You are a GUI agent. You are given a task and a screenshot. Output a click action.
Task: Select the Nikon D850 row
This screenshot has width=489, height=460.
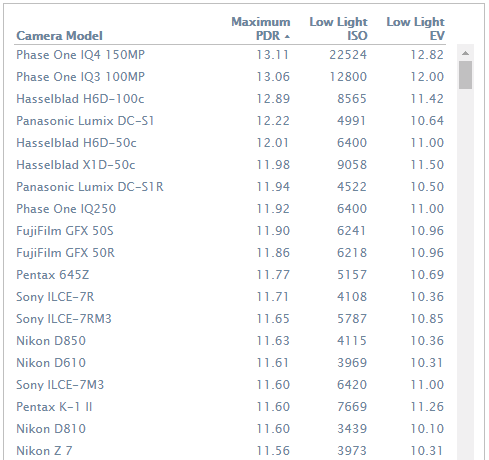pyautogui.click(x=230, y=341)
